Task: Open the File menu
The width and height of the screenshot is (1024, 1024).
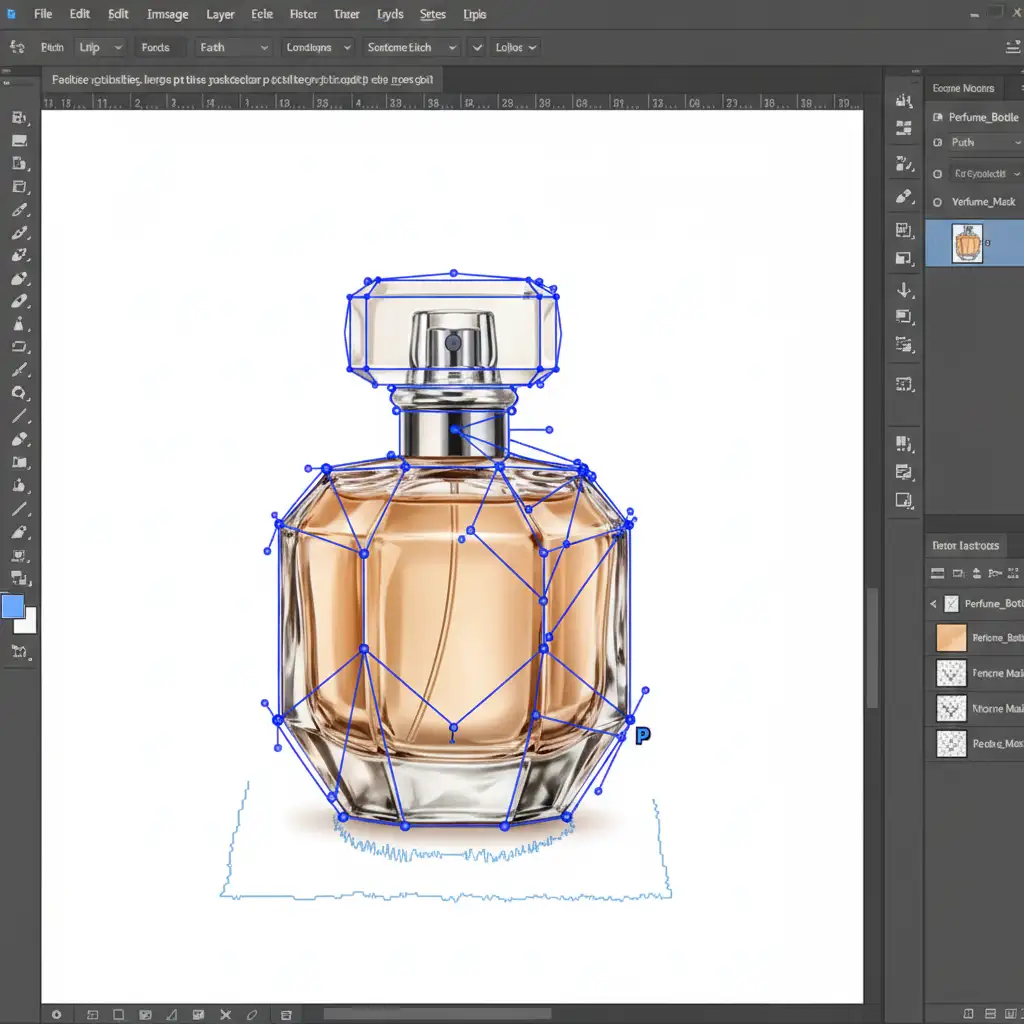Action: click(42, 14)
